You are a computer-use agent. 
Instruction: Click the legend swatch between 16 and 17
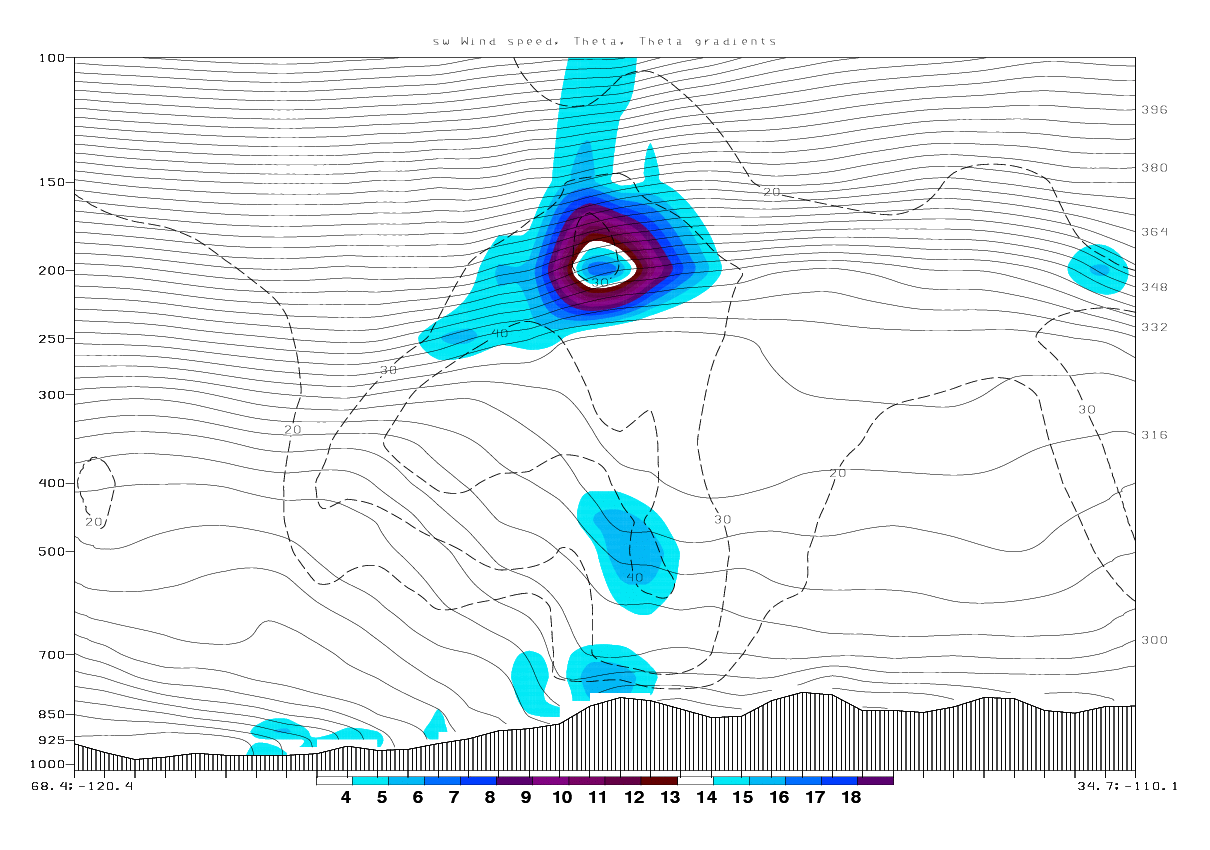point(803,780)
